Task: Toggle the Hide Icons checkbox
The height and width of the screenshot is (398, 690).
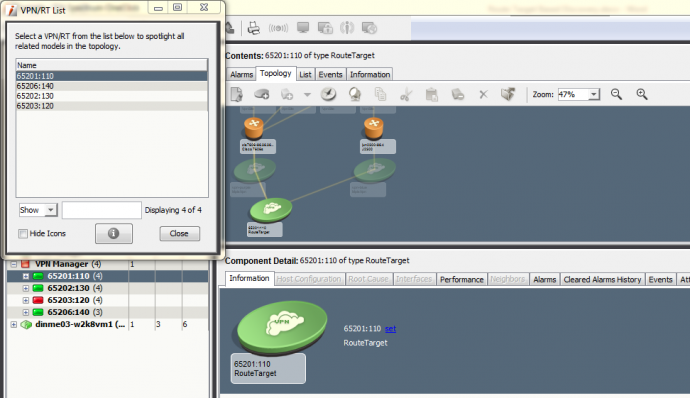Action: point(23,233)
